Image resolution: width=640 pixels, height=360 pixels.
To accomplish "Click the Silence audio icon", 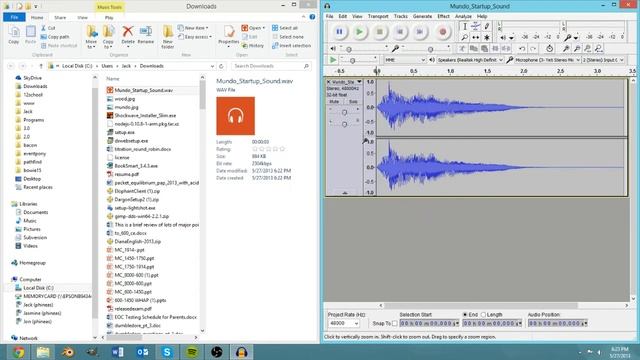I will coord(506,49).
